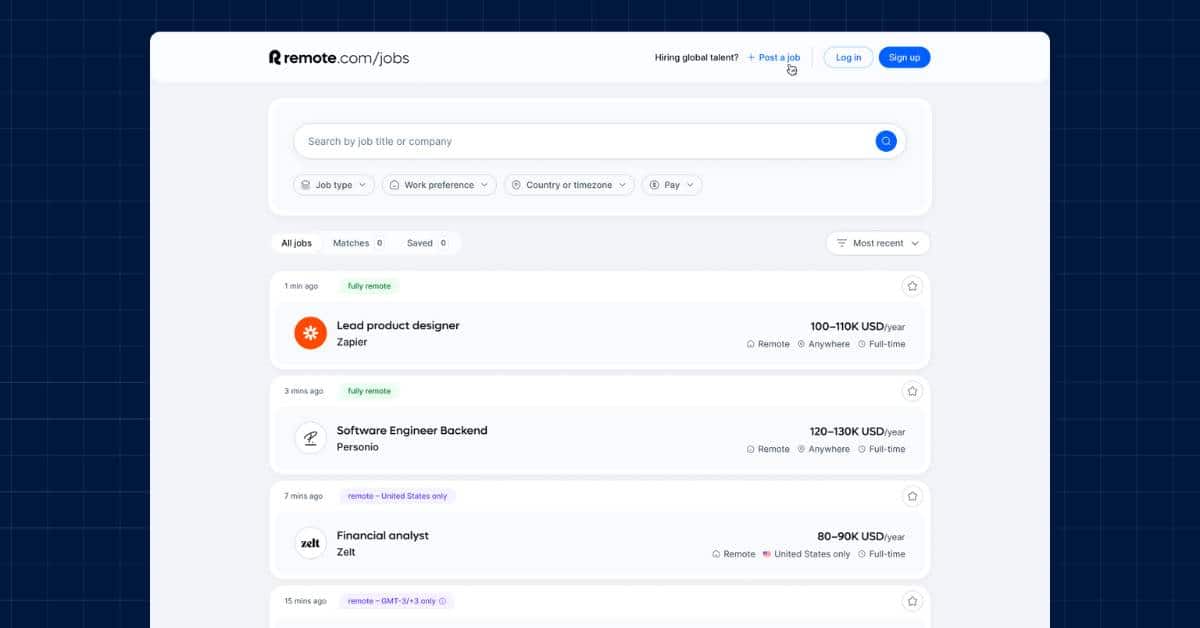The width and height of the screenshot is (1200, 628).
Task: Click the fully remote tag on Zapier listing
Action: [369, 286]
